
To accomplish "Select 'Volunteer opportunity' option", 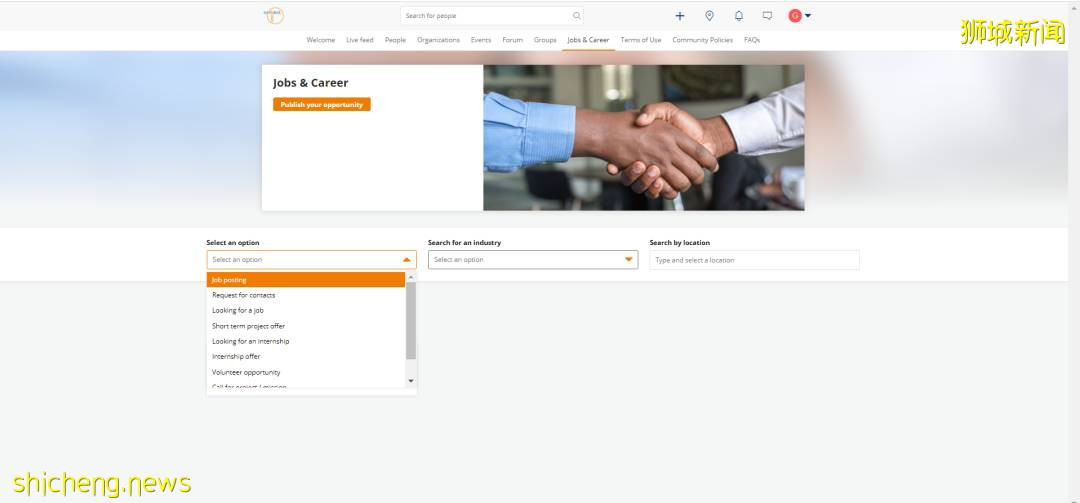I will coord(246,372).
